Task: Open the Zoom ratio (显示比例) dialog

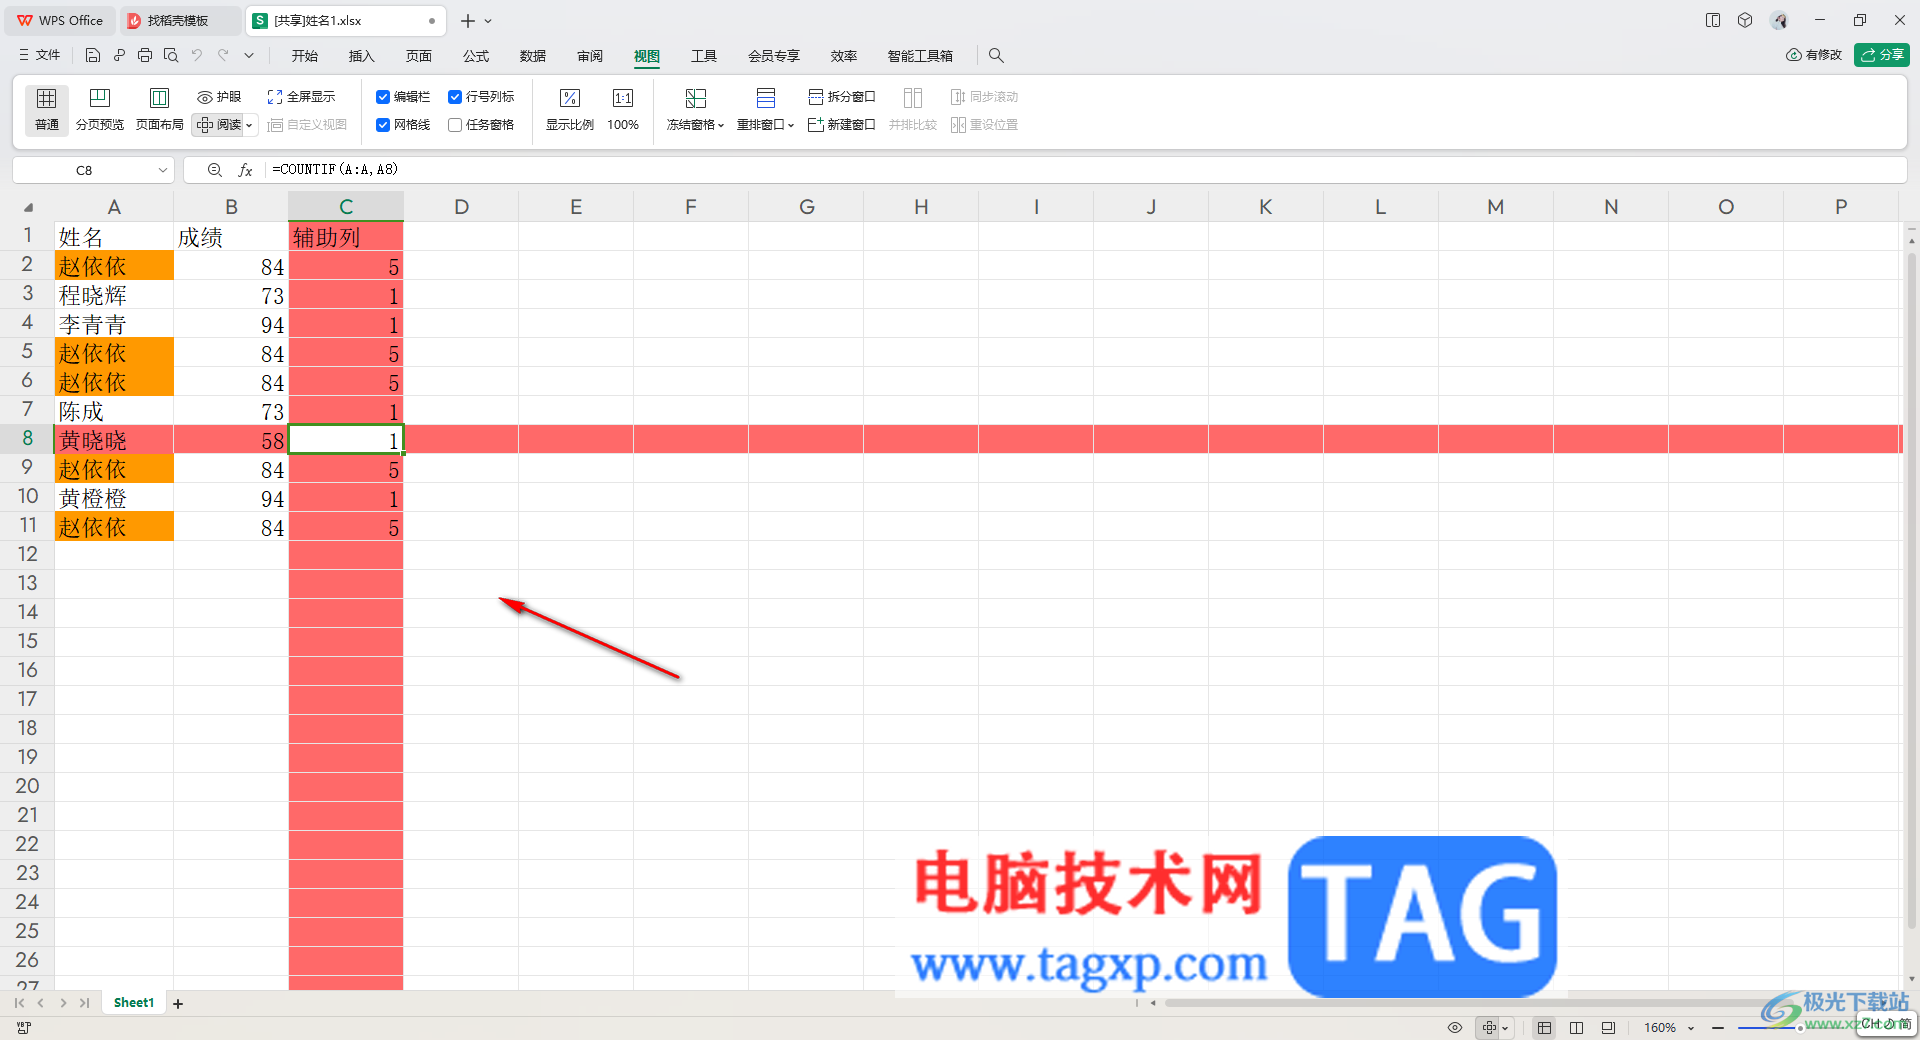Action: point(570,109)
